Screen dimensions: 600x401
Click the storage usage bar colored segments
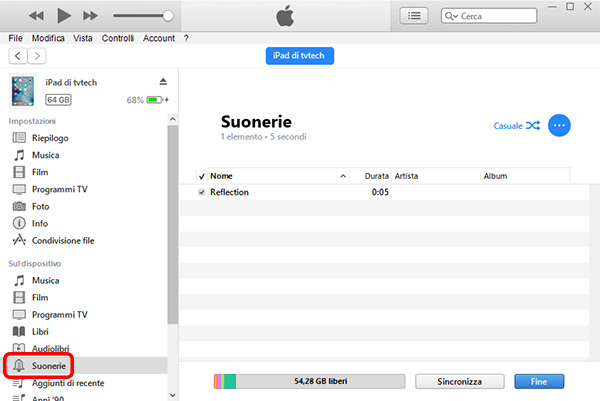pyautogui.click(x=225, y=381)
